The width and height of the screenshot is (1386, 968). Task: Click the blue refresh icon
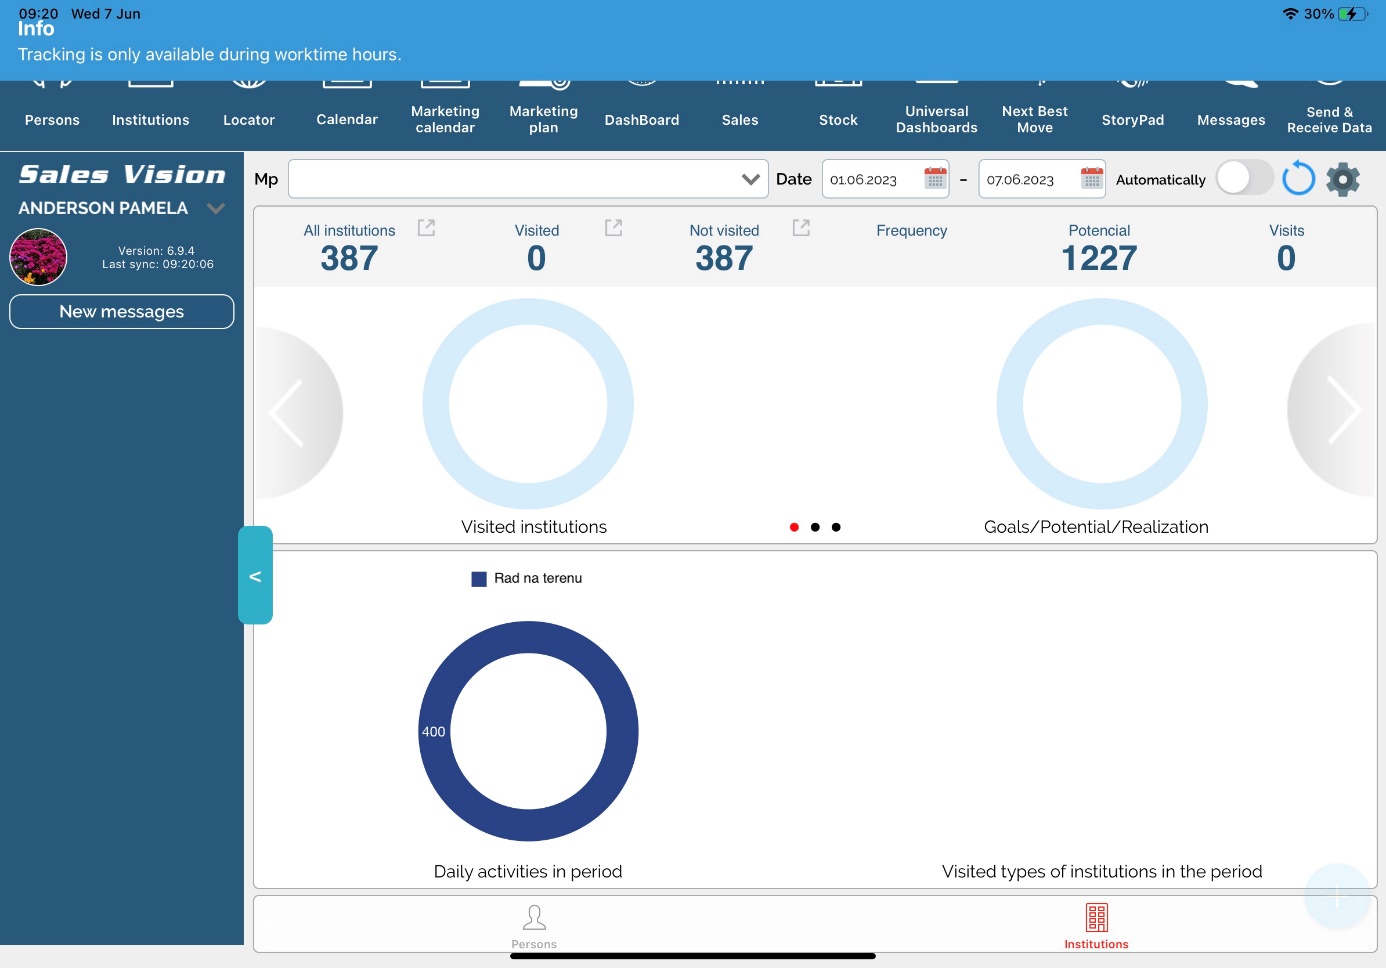[1298, 179]
